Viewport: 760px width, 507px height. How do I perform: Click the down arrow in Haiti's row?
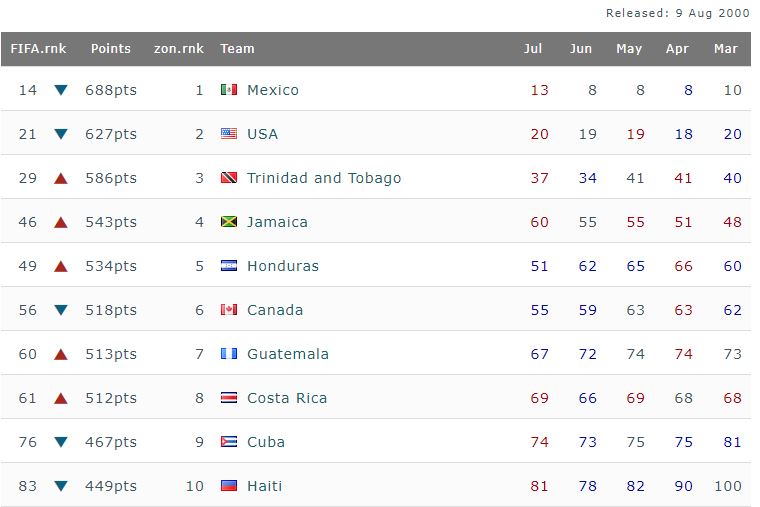click(x=61, y=486)
